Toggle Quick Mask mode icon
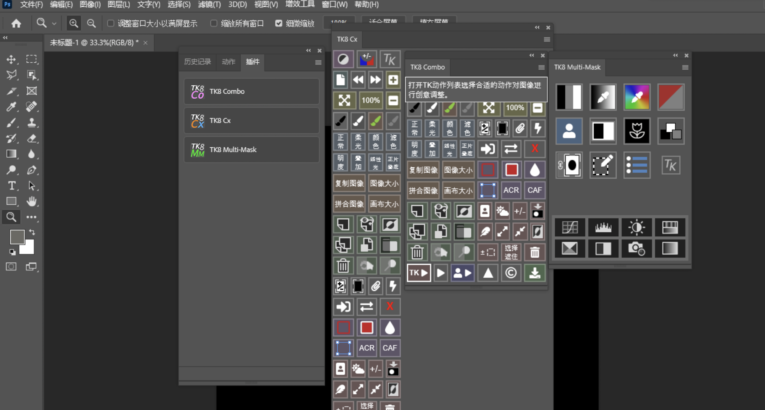 tap(11, 266)
